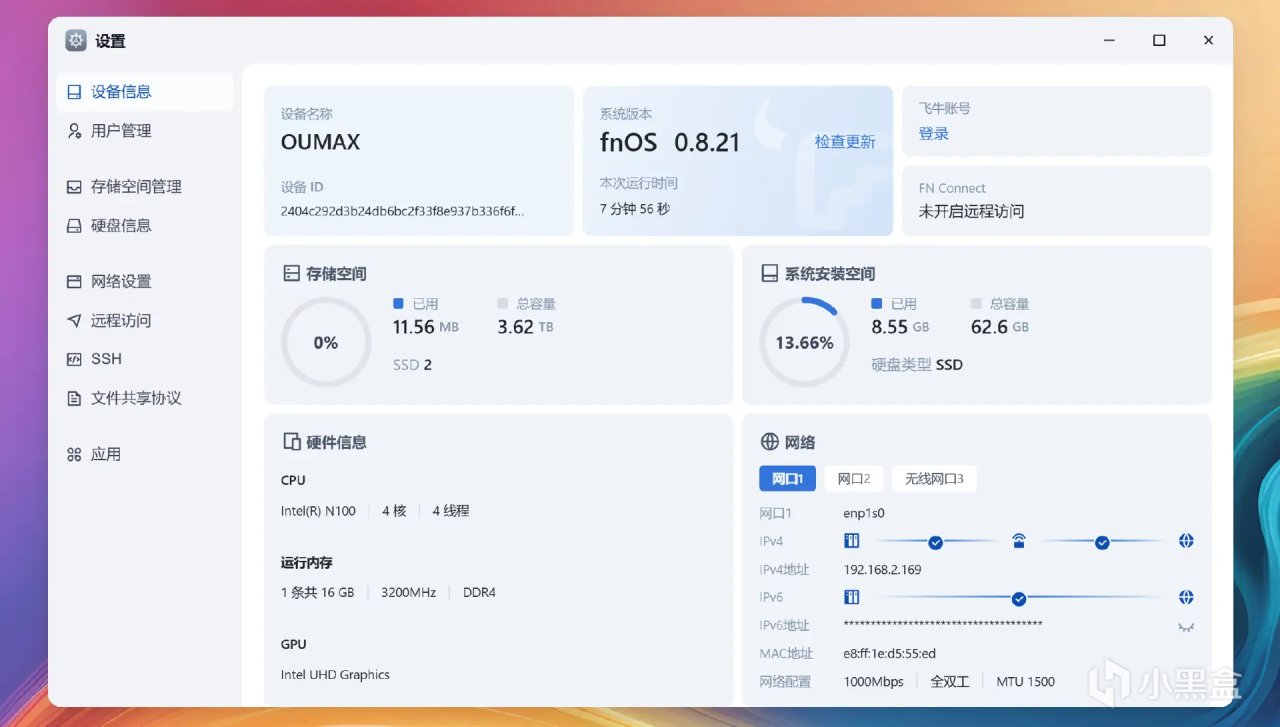Open 存储空间管理 via its sidebar icon

tap(74, 187)
